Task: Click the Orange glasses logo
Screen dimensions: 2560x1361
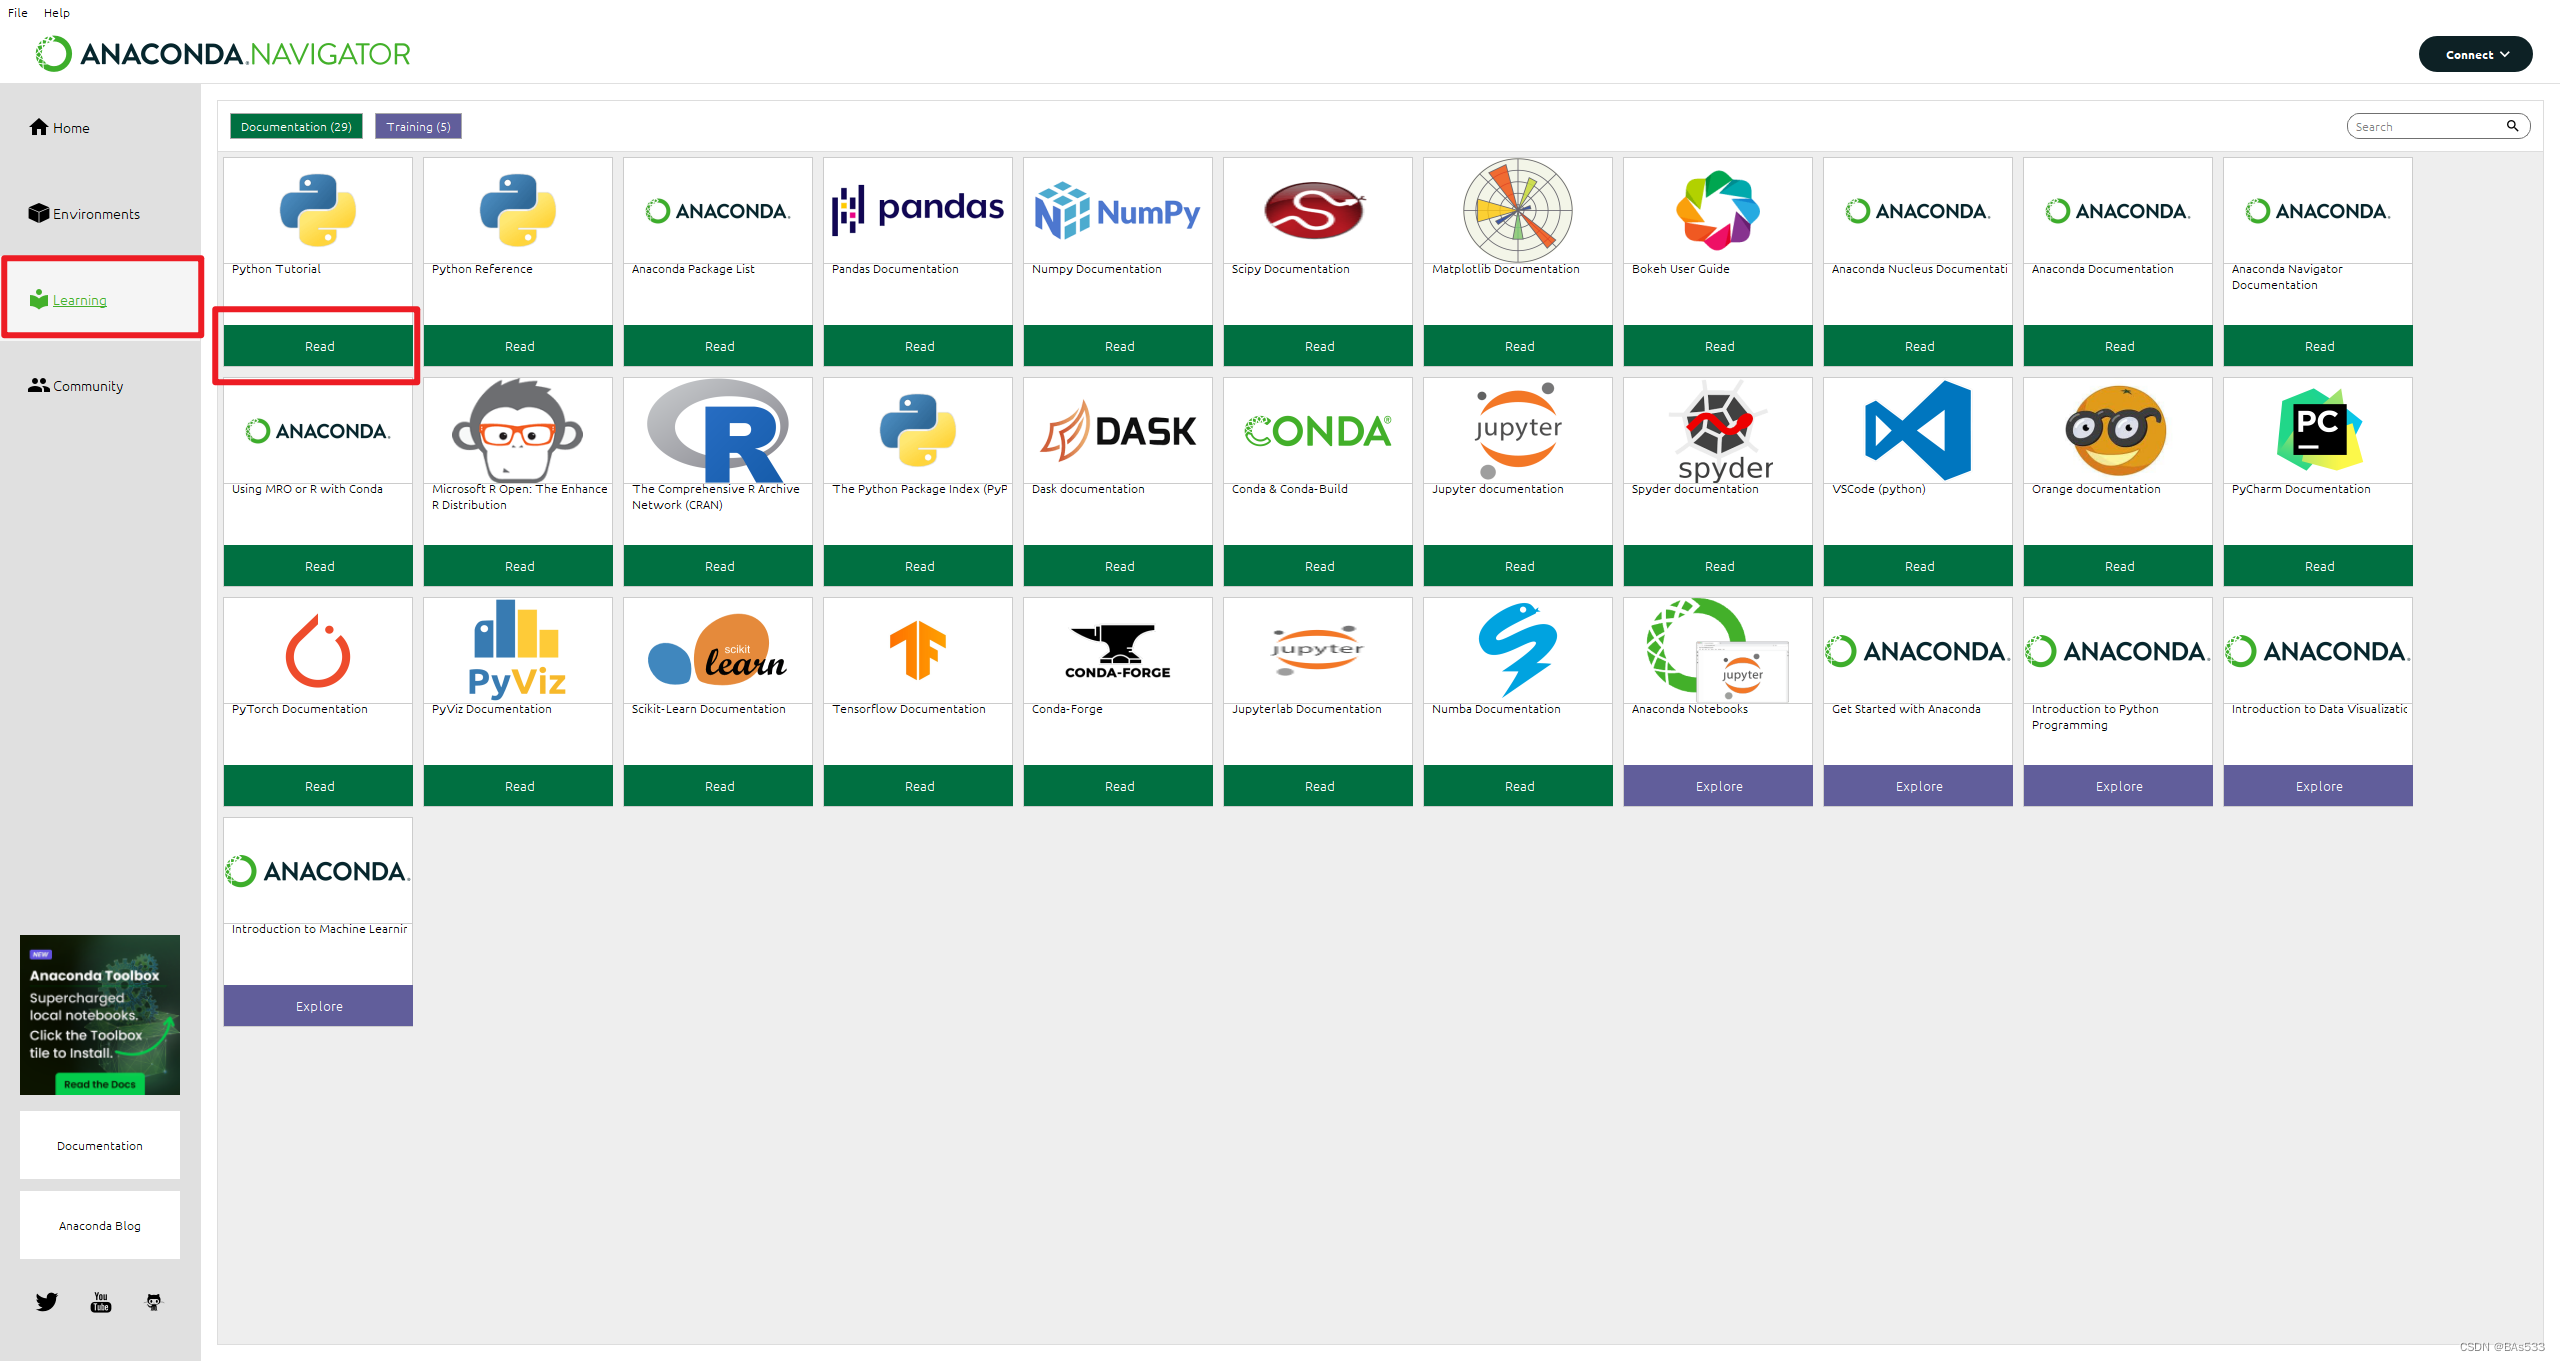Action: coord(2116,430)
